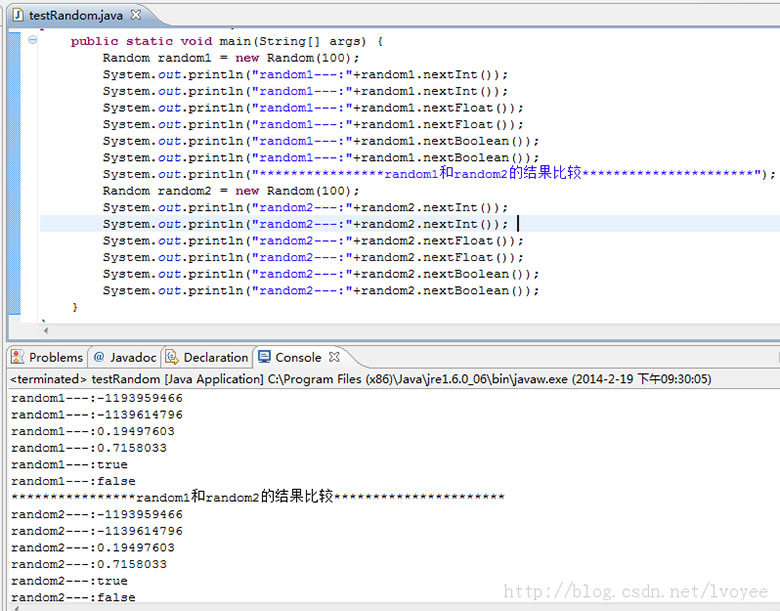Open the Declaration tab label

(x=215, y=357)
